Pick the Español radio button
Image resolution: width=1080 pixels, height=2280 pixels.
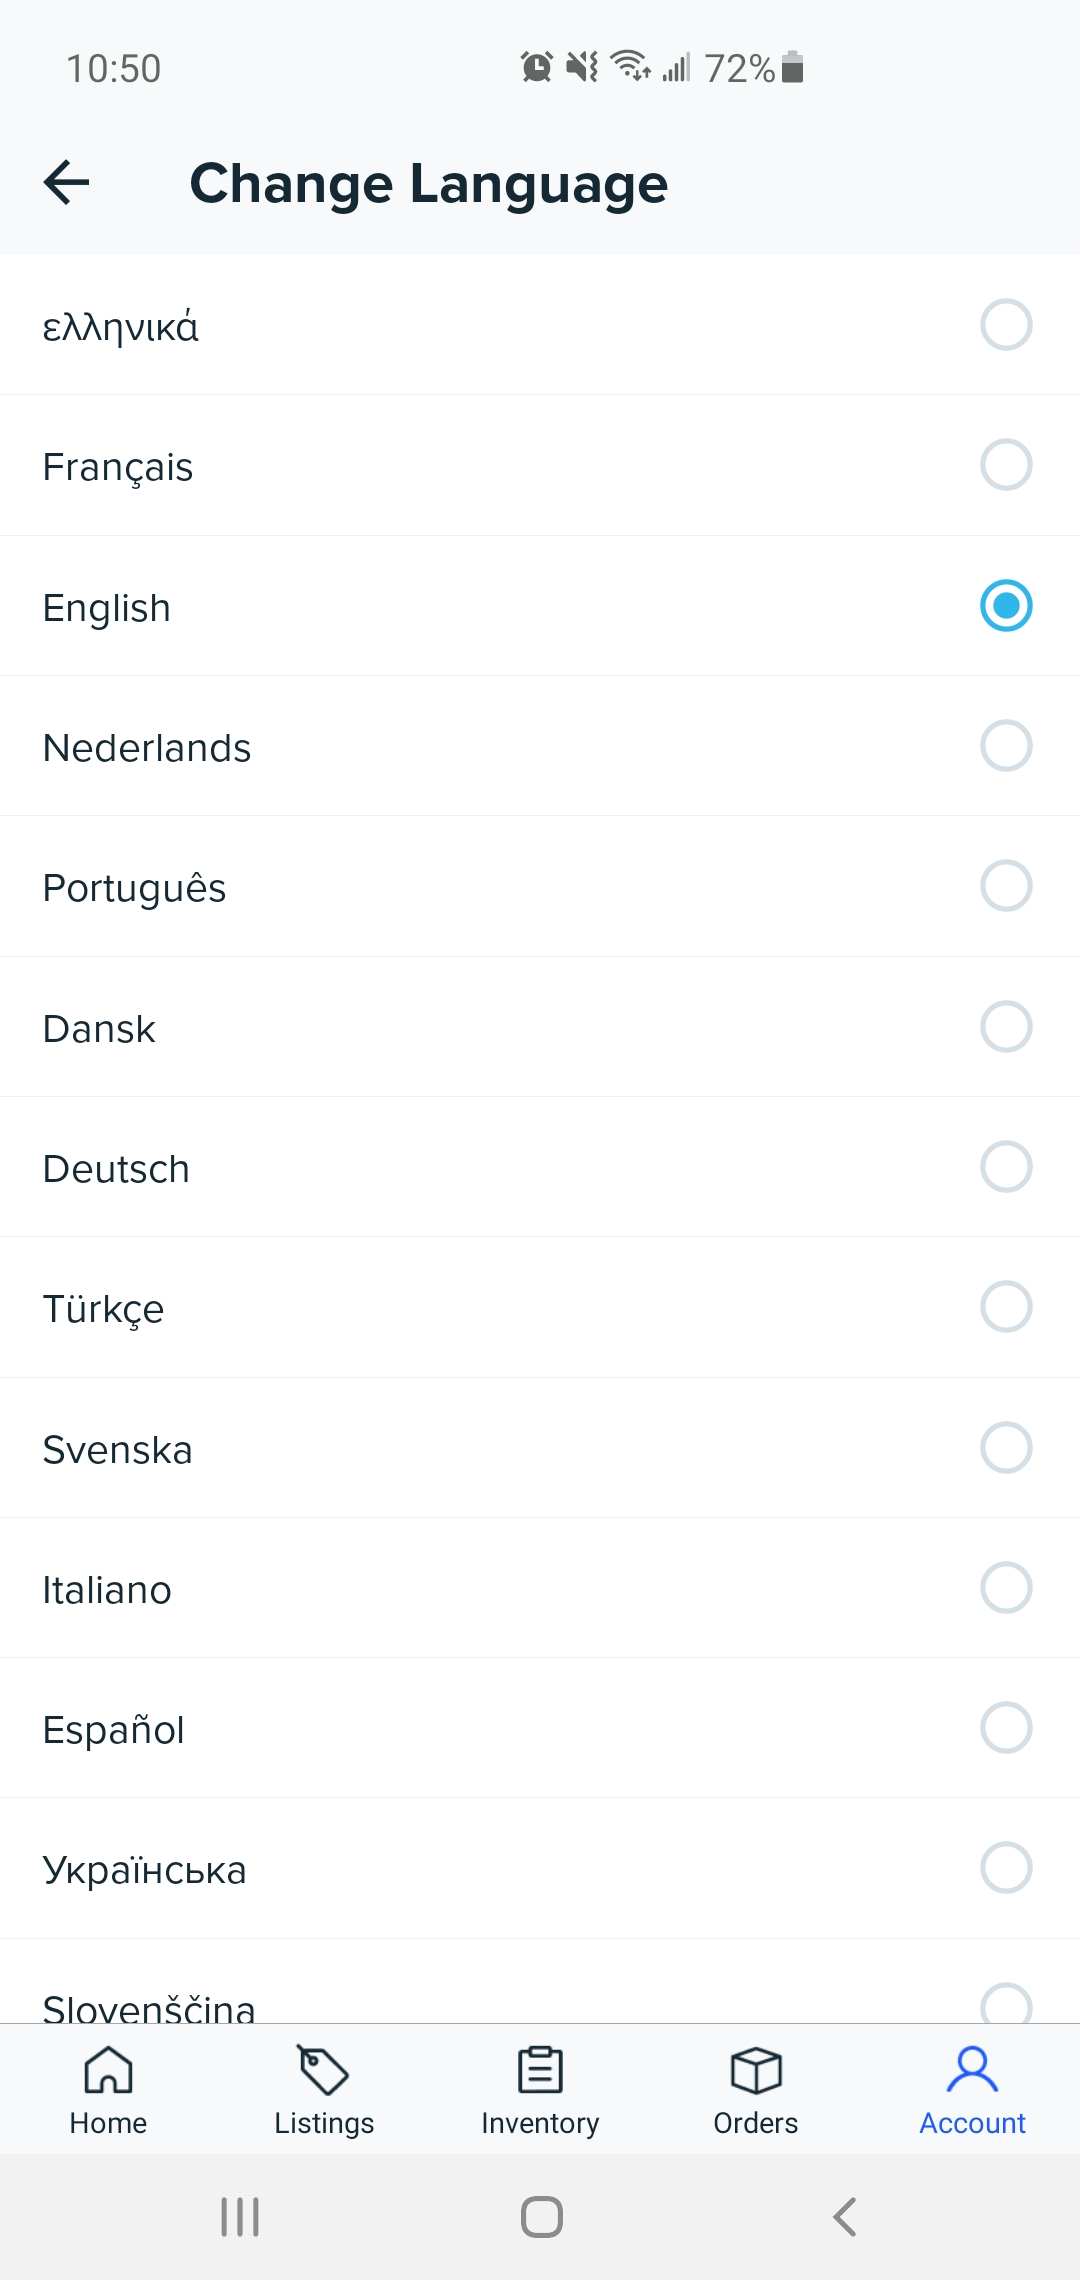[1006, 1728]
